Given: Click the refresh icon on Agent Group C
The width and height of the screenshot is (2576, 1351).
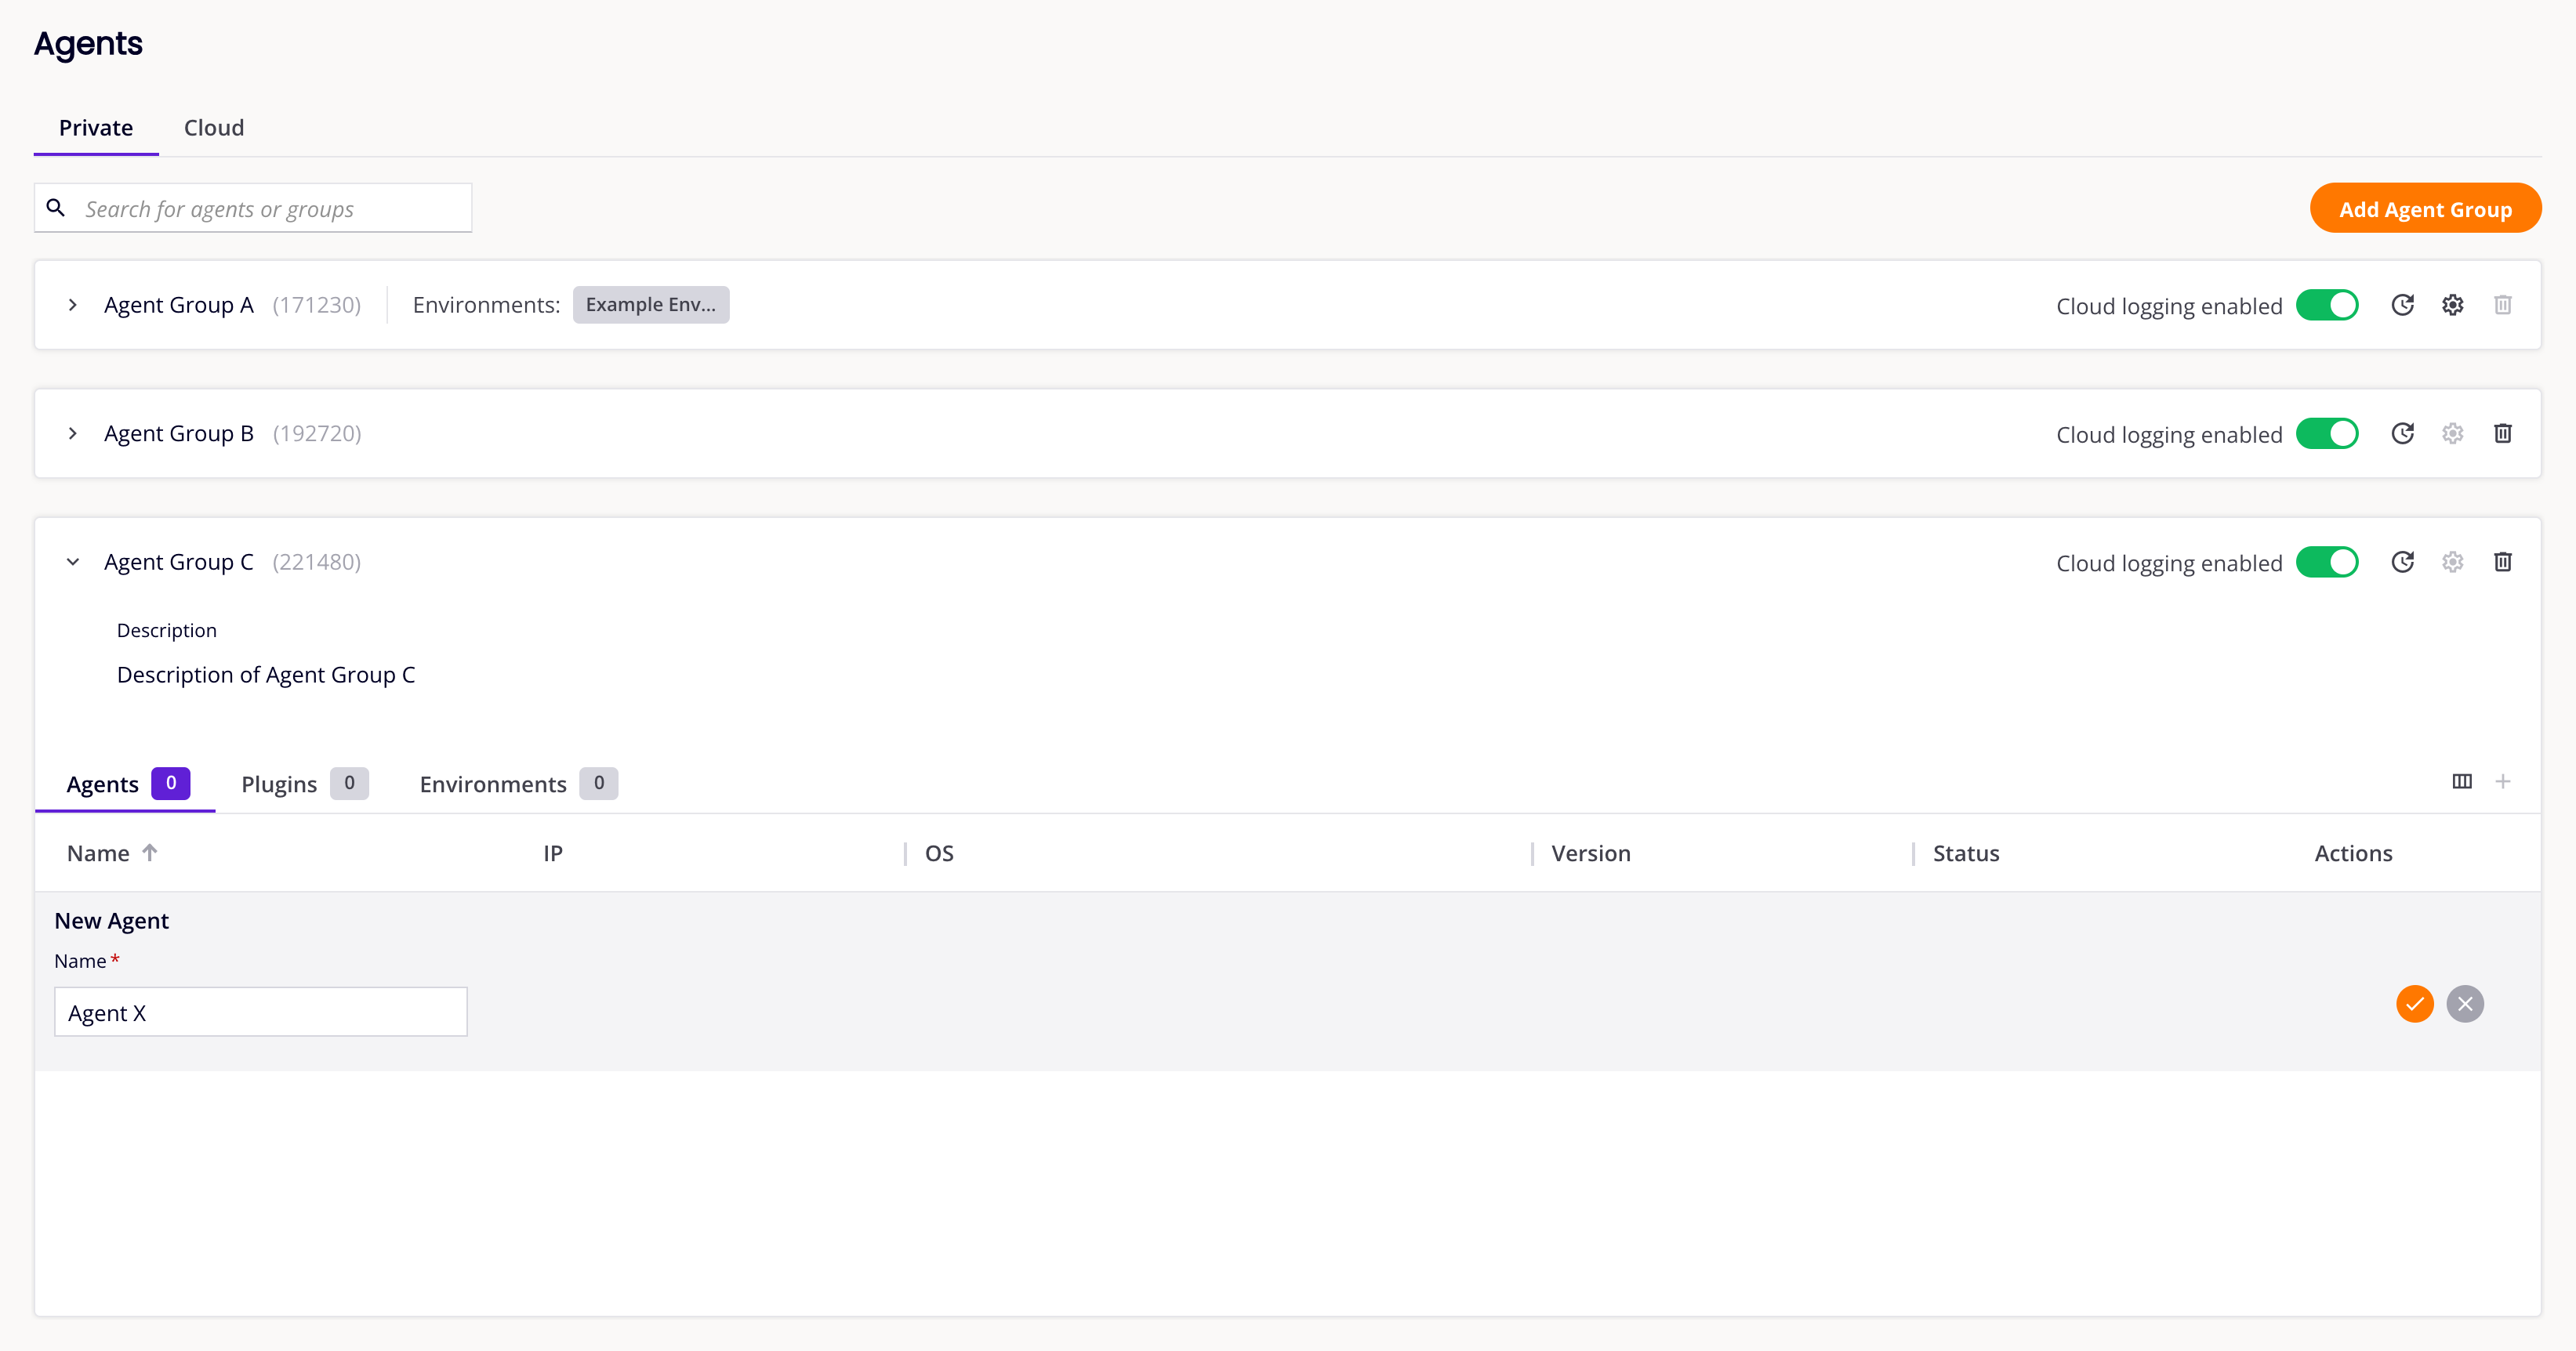Looking at the screenshot, I should pyautogui.click(x=2402, y=560).
